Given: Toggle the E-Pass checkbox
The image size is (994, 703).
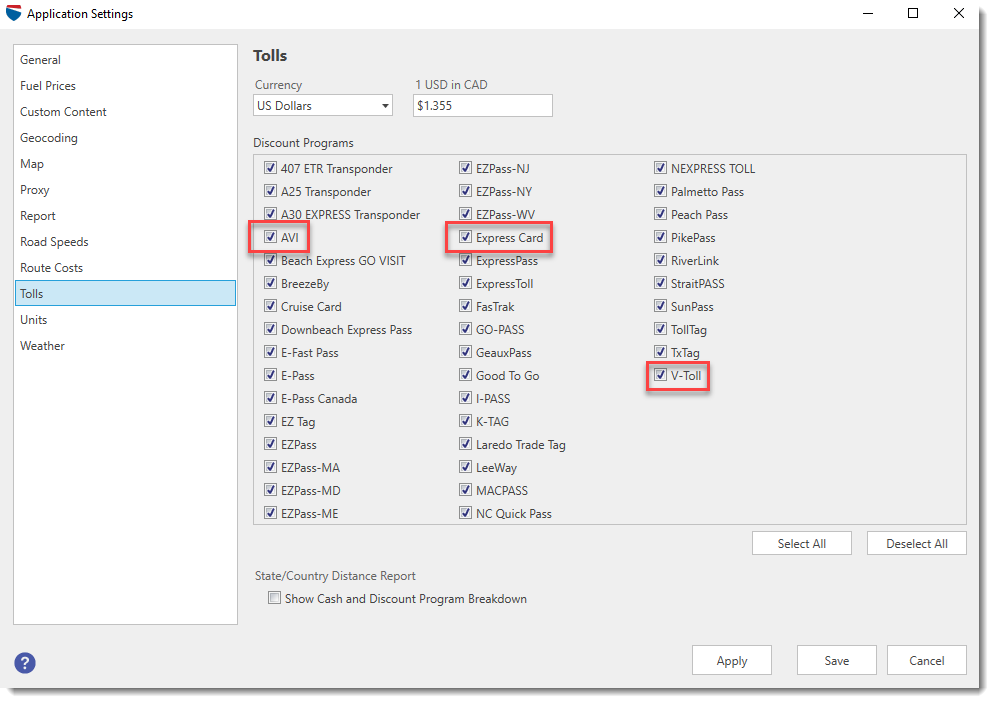Looking at the screenshot, I should click(271, 375).
